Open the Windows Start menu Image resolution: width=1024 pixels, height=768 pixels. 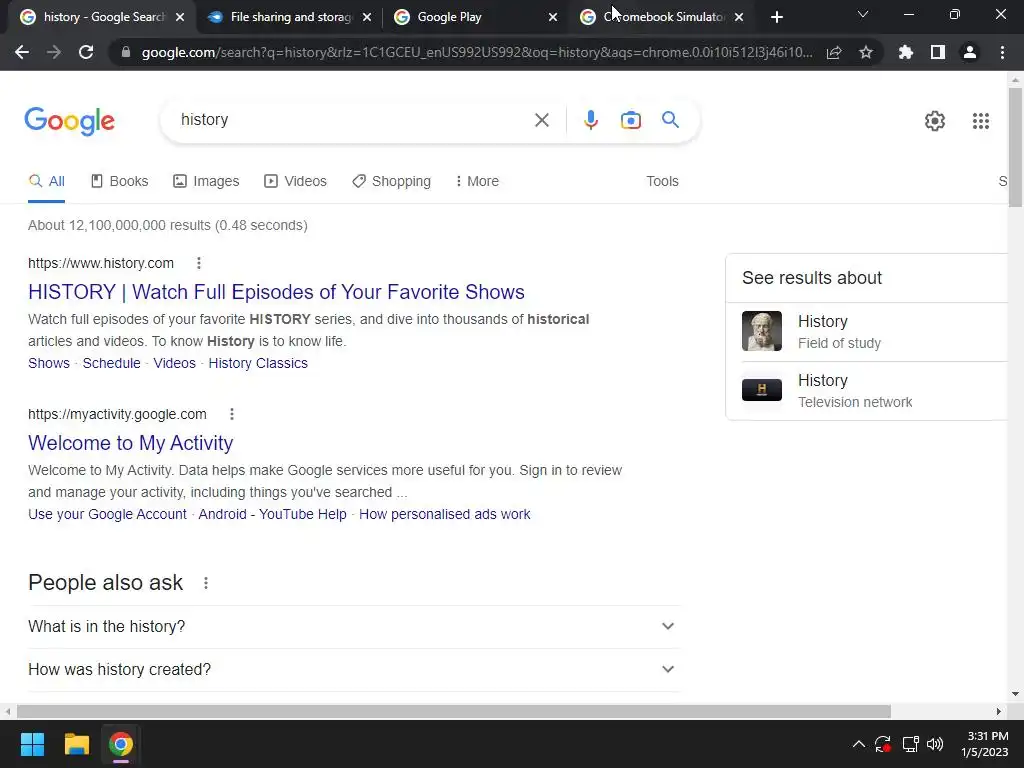click(x=32, y=744)
